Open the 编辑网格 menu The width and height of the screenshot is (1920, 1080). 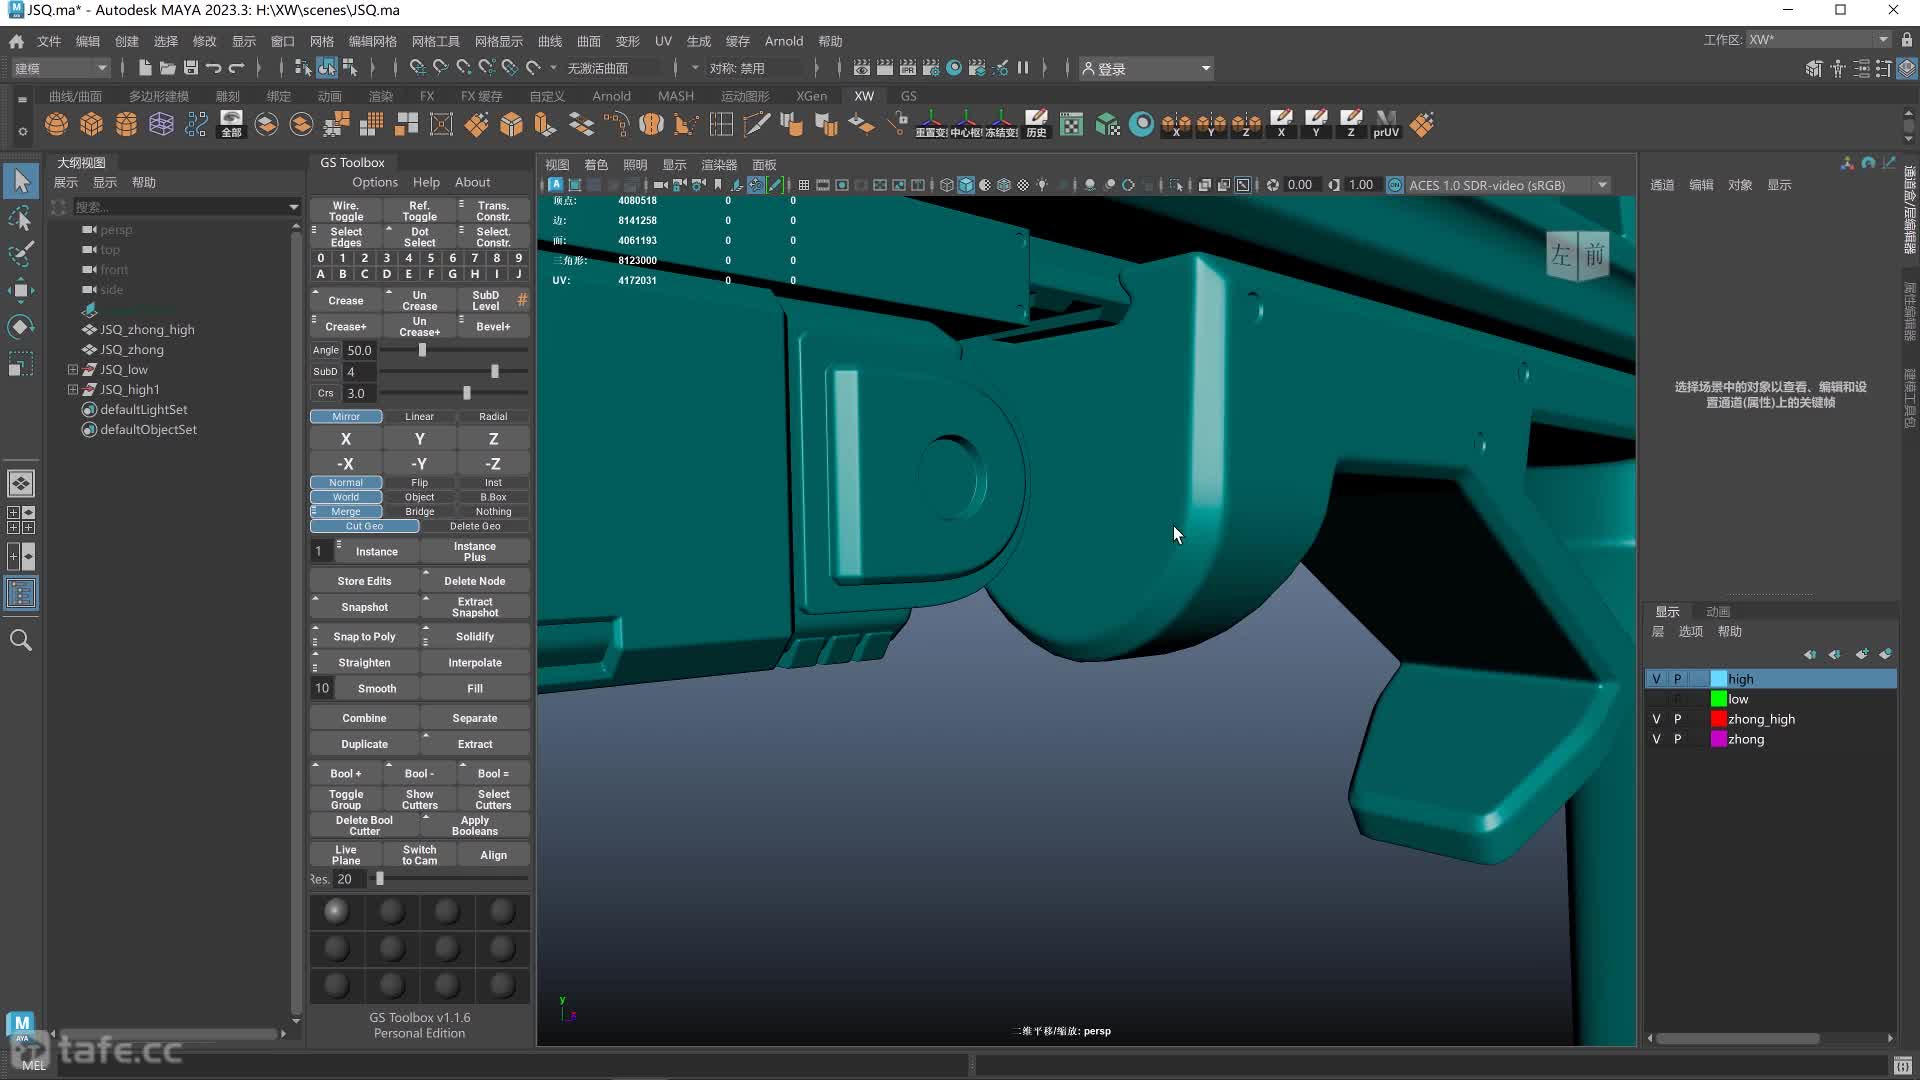372,41
